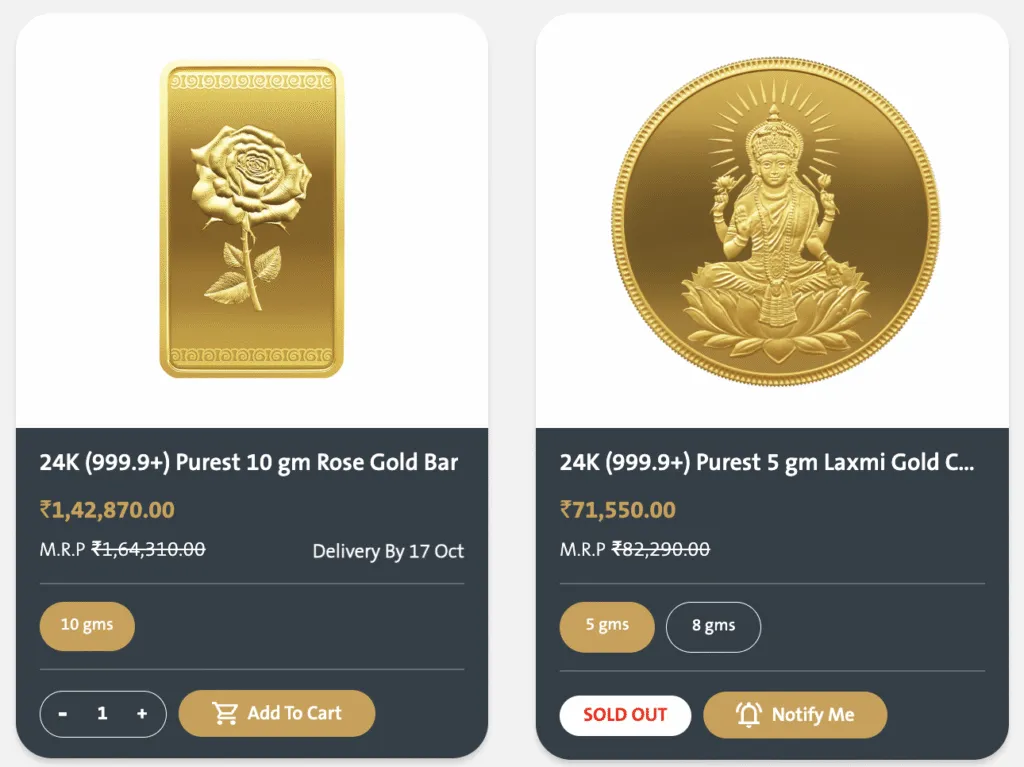Choose the 8 gms weight option

[x=713, y=627]
